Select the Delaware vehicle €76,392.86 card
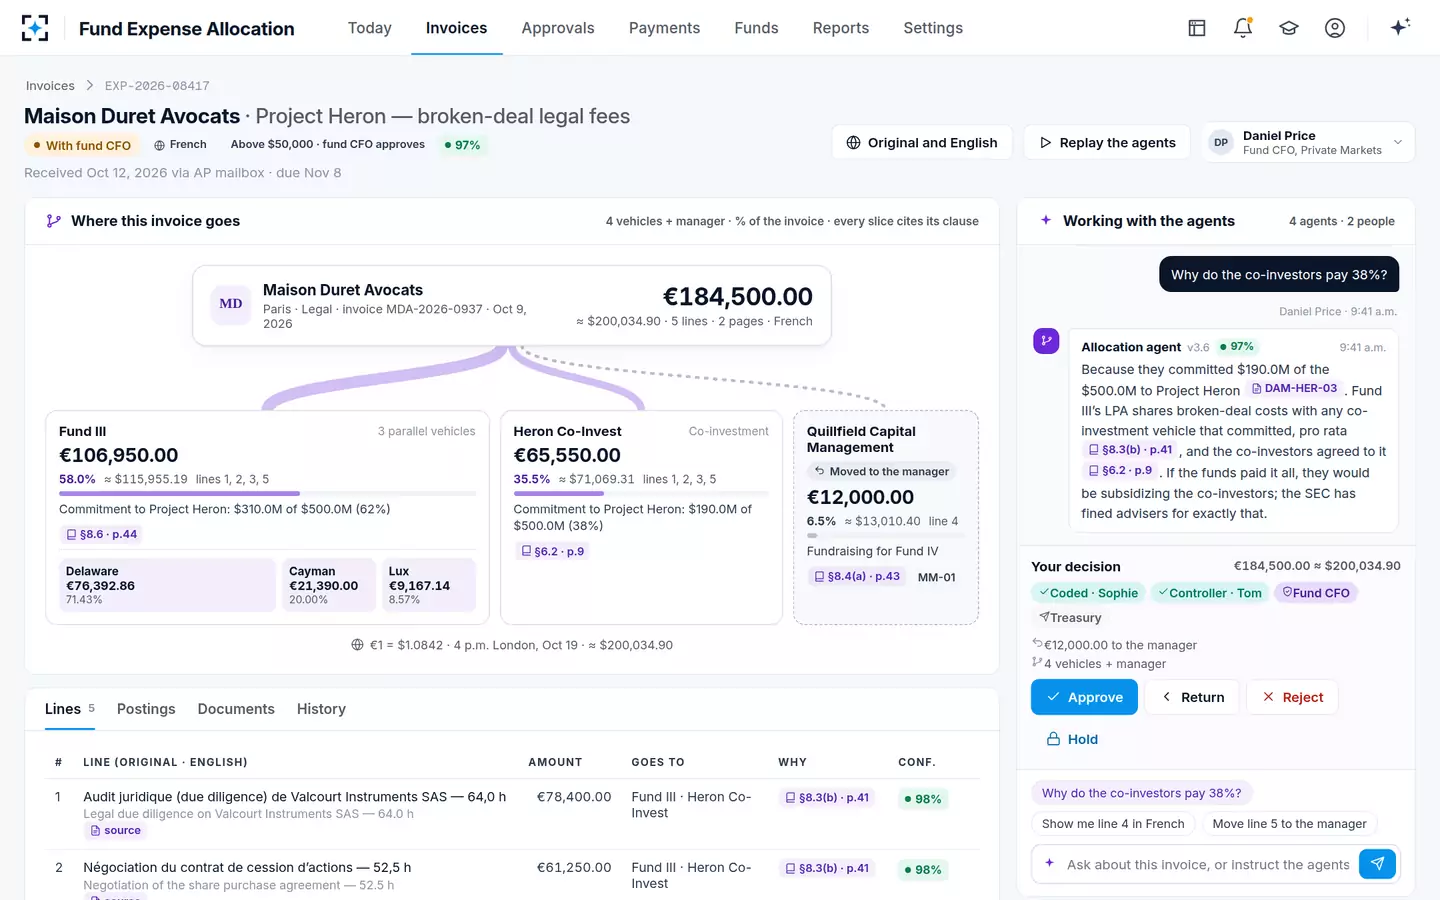1440x900 pixels. pyautogui.click(x=166, y=585)
